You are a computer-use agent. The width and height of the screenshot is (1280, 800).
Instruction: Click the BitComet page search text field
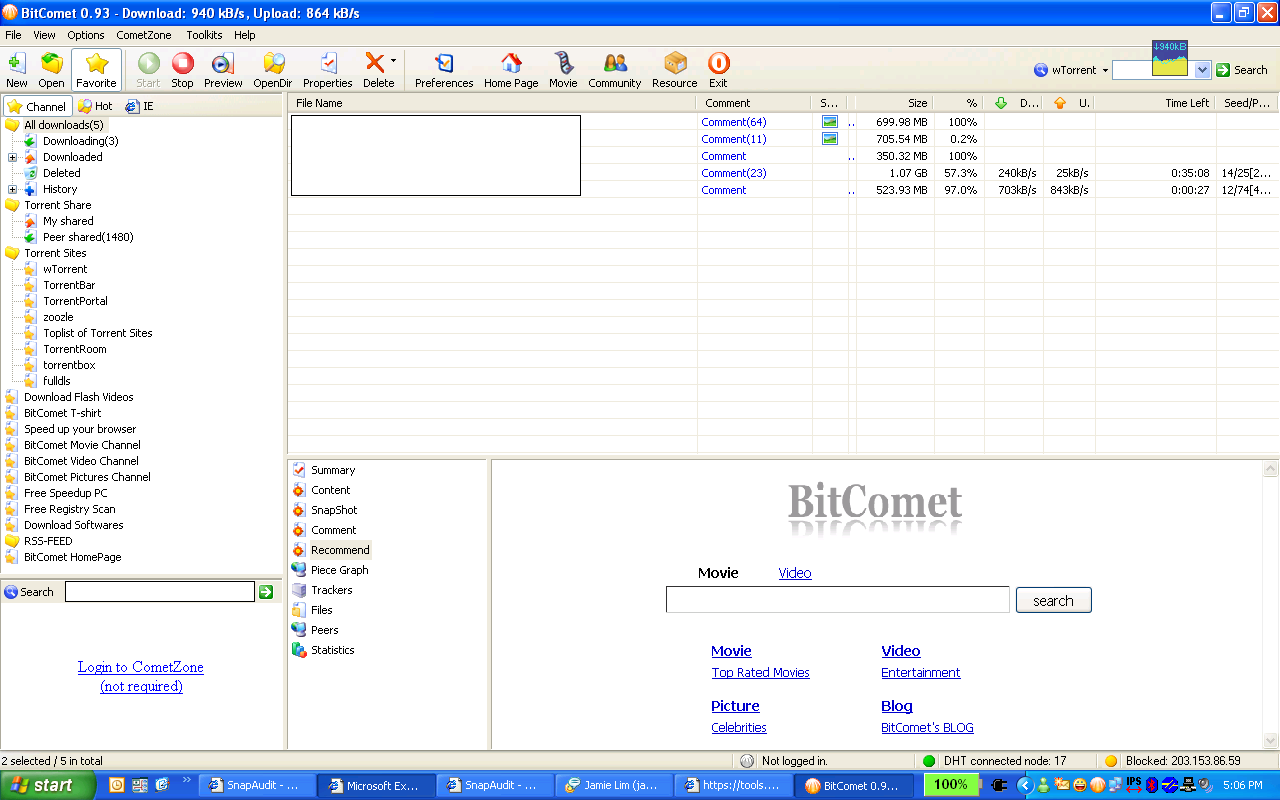coord(838,600)
